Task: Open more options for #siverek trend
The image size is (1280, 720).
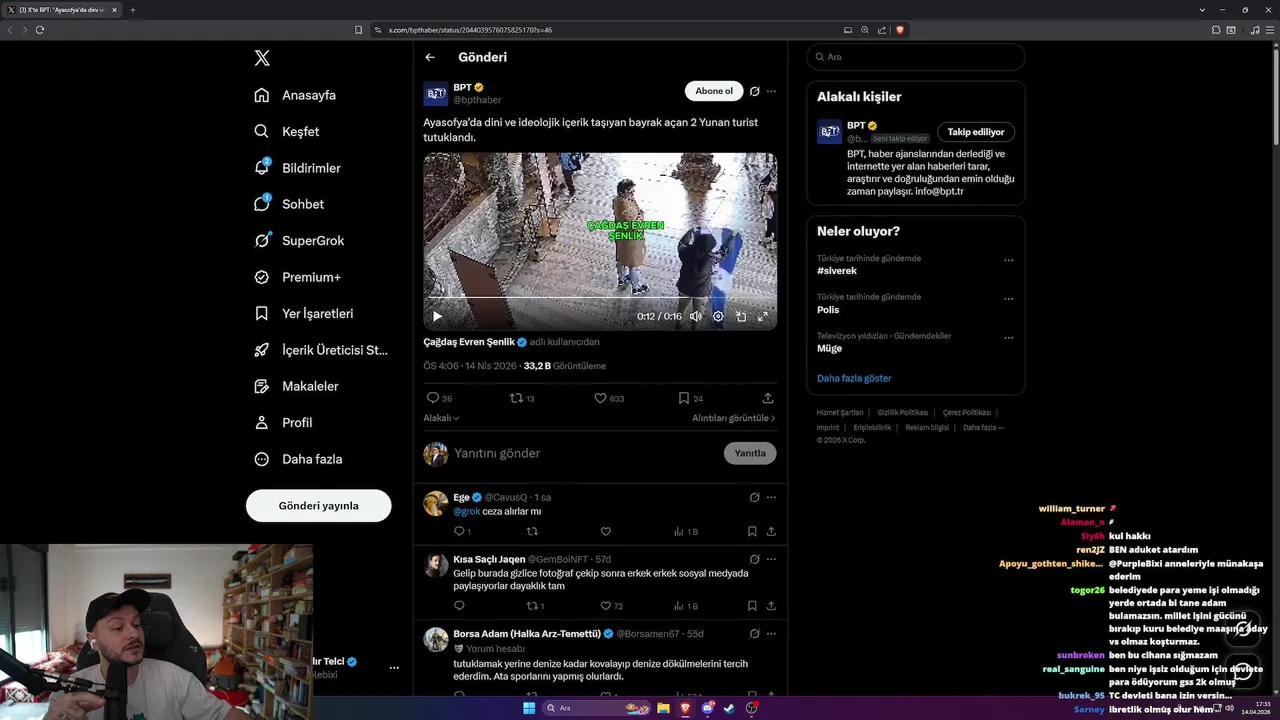Action: [x=1009, y=260]
